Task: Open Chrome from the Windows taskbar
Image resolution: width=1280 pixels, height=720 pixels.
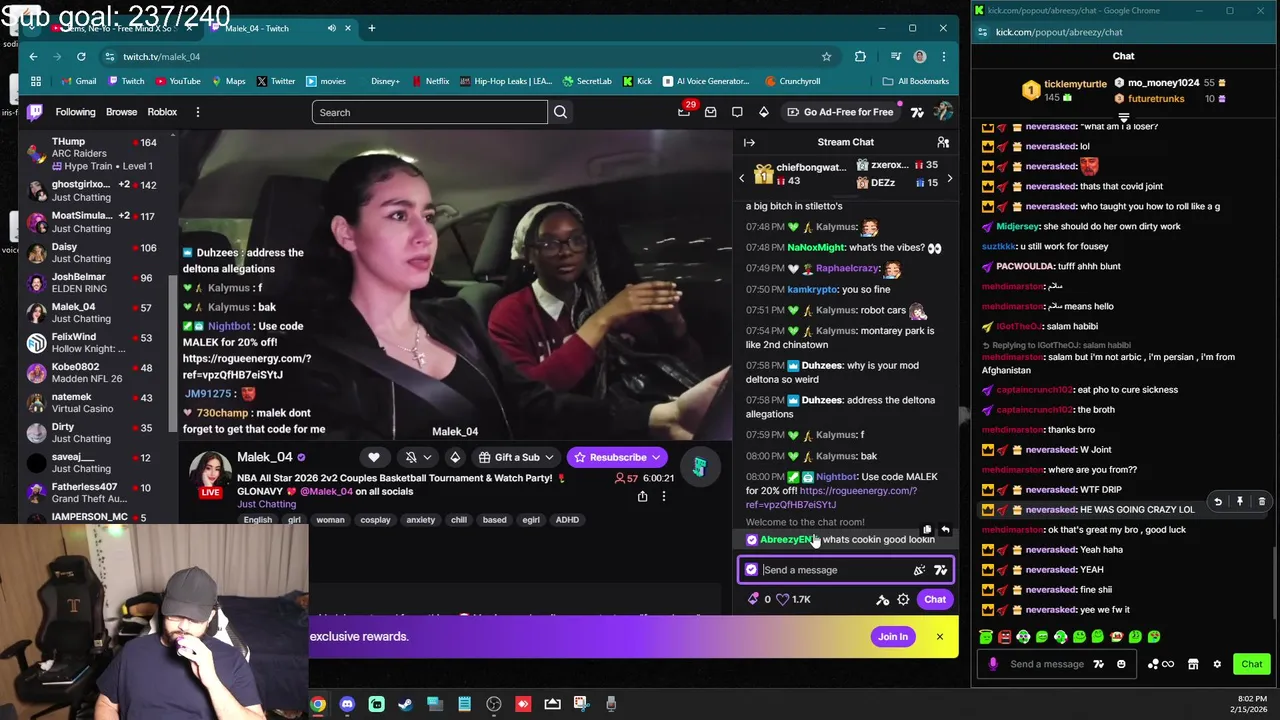Action: (317, 704)
